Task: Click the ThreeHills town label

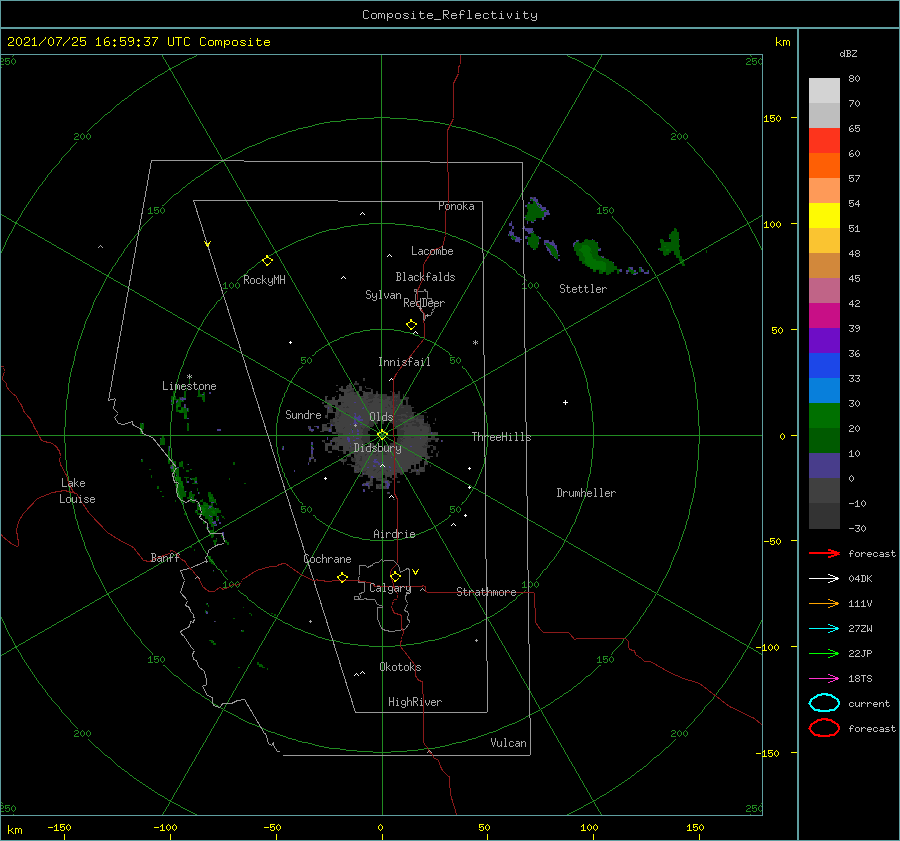Action: coord(502,437)
